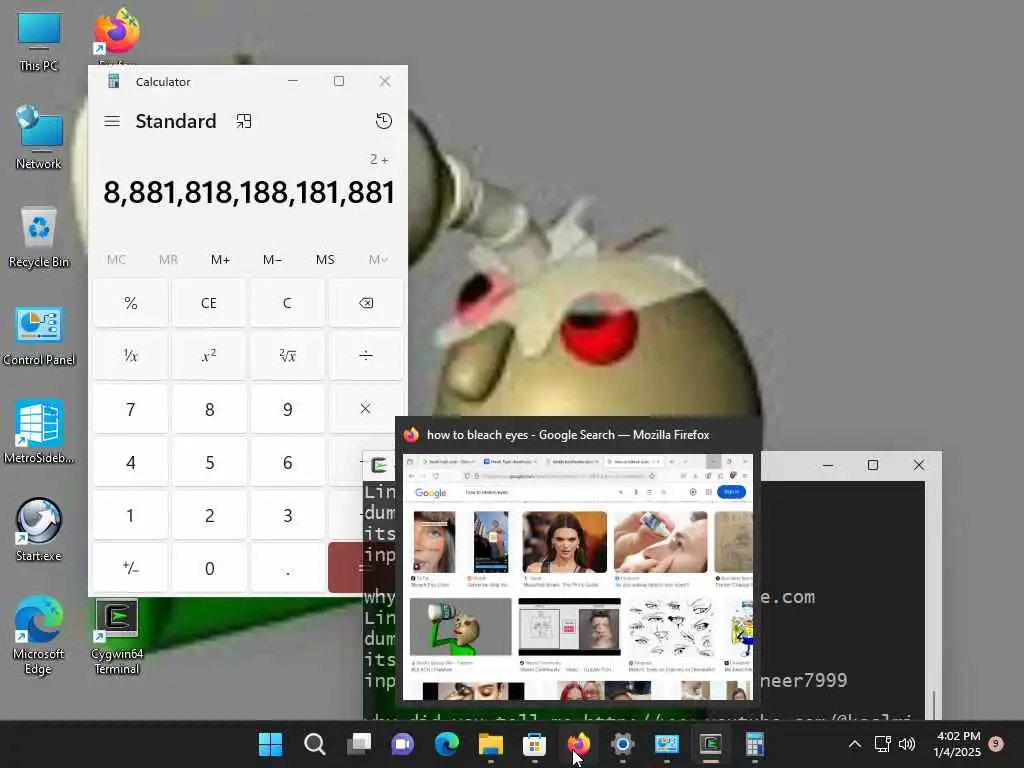Click the x squared key
Image resolution: width=1024 pixels, height=768 pixels.
(209, 356)
